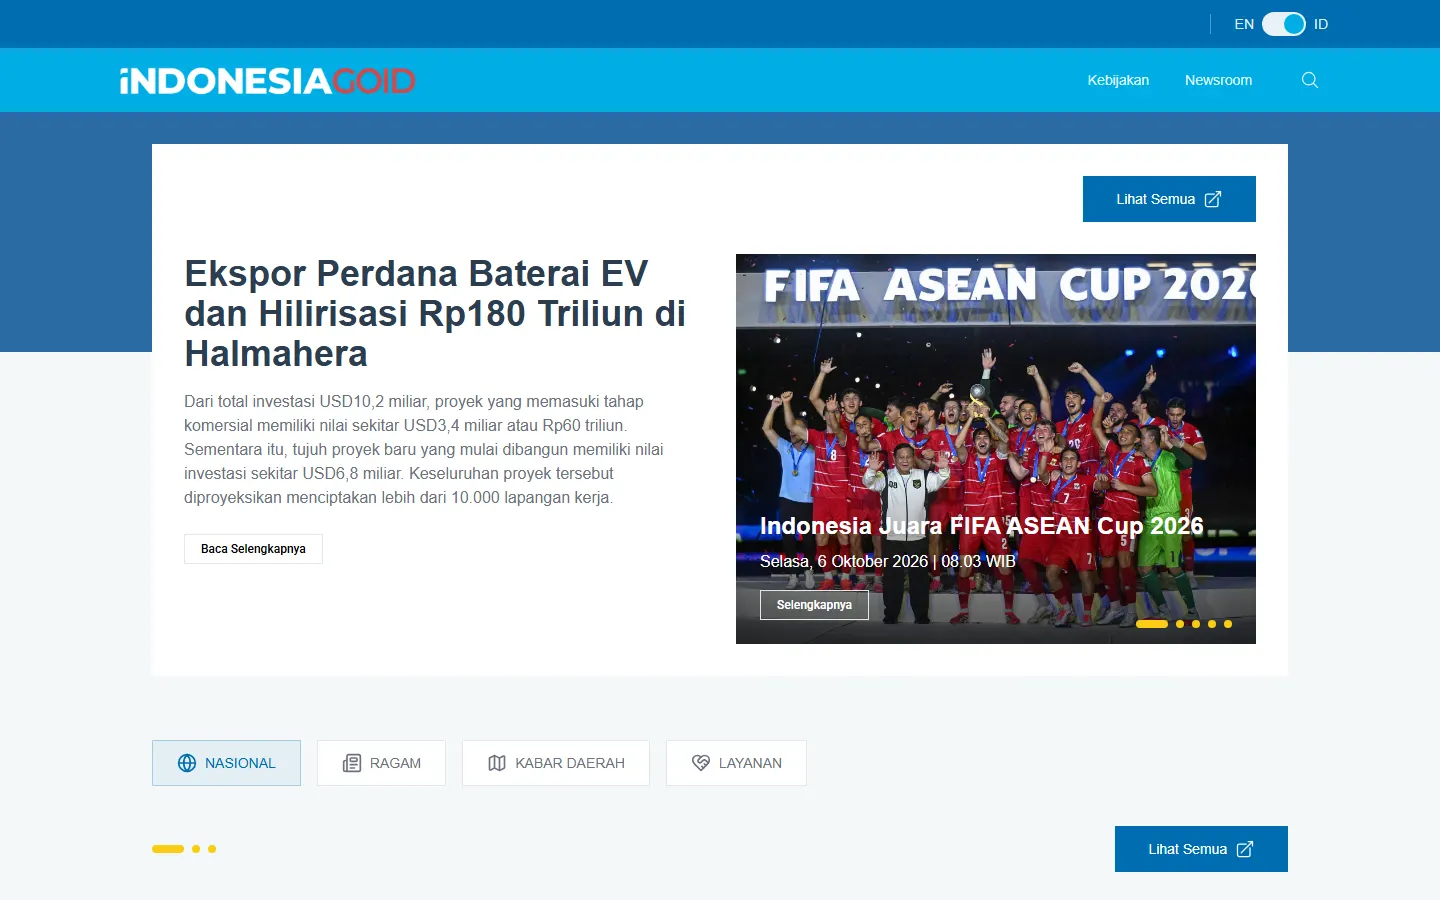Select the NASIONAL tab

pos(226,763)
